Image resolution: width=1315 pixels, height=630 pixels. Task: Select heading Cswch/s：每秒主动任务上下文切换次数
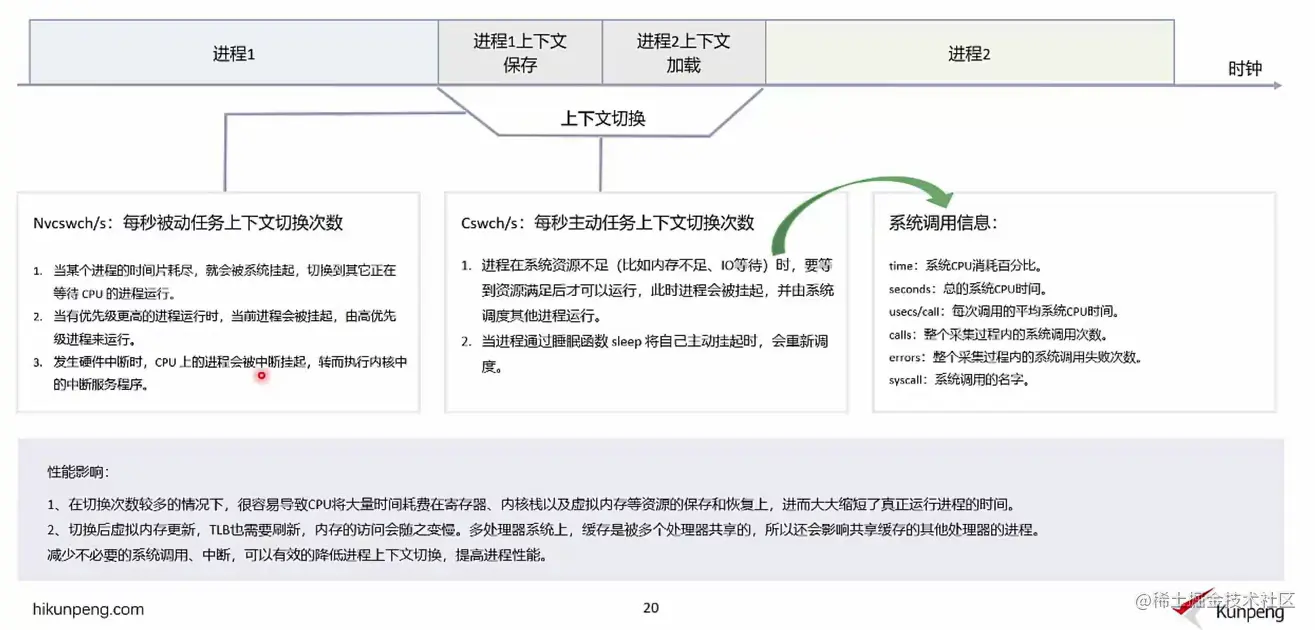(x=607, y=222)
